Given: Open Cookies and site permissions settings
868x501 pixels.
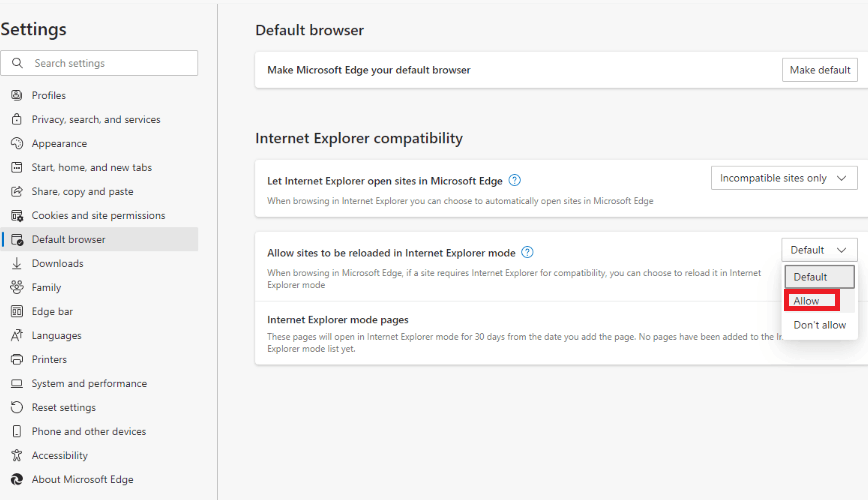Looking at the screenshot, I should pos(98,216).
